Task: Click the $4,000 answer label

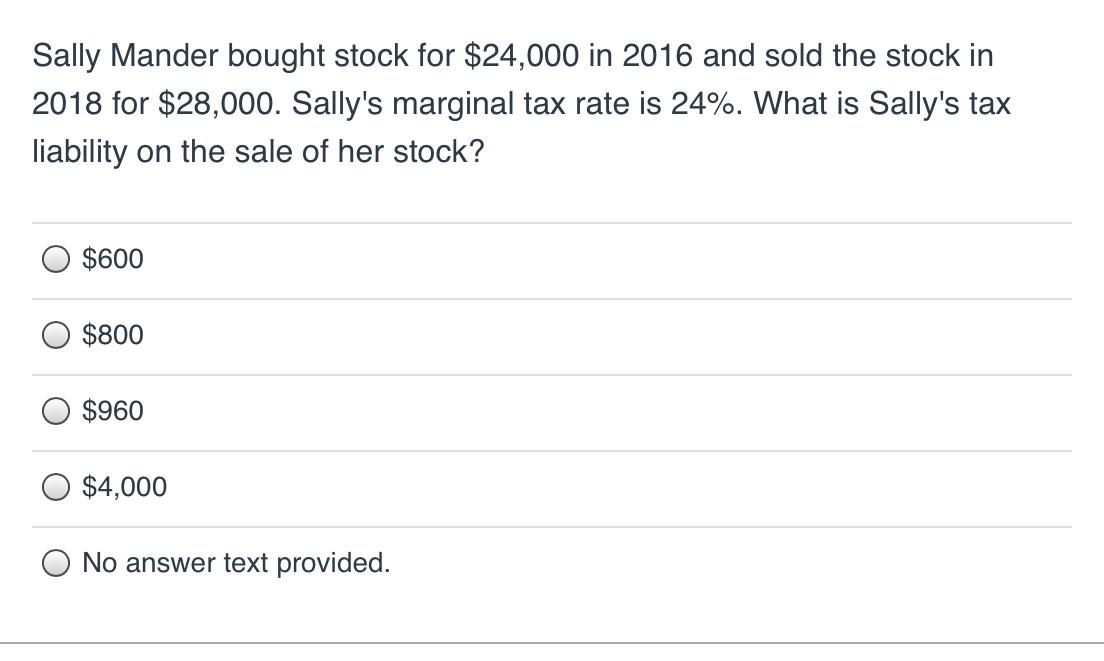Action: [x=124, y=487]
